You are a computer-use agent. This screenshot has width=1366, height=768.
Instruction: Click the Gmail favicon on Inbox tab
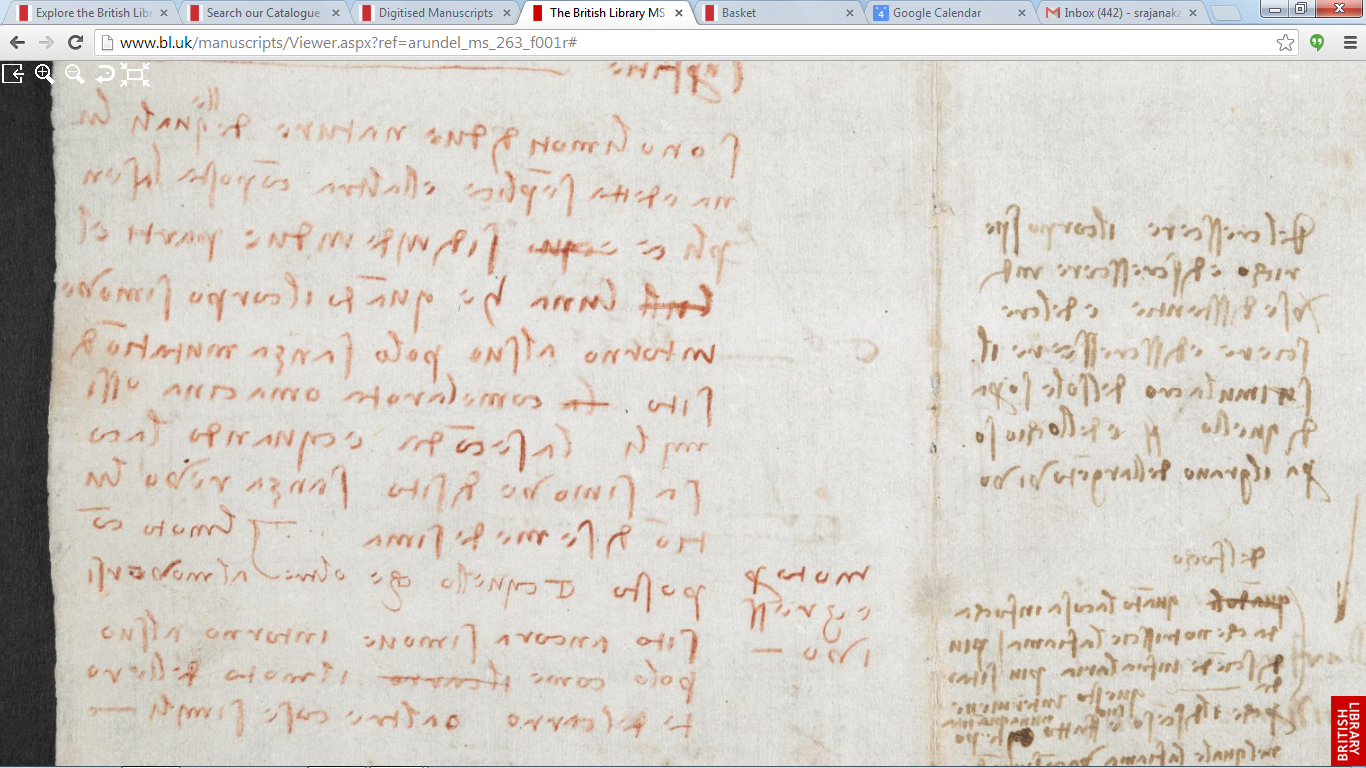tap(1053, 13)
